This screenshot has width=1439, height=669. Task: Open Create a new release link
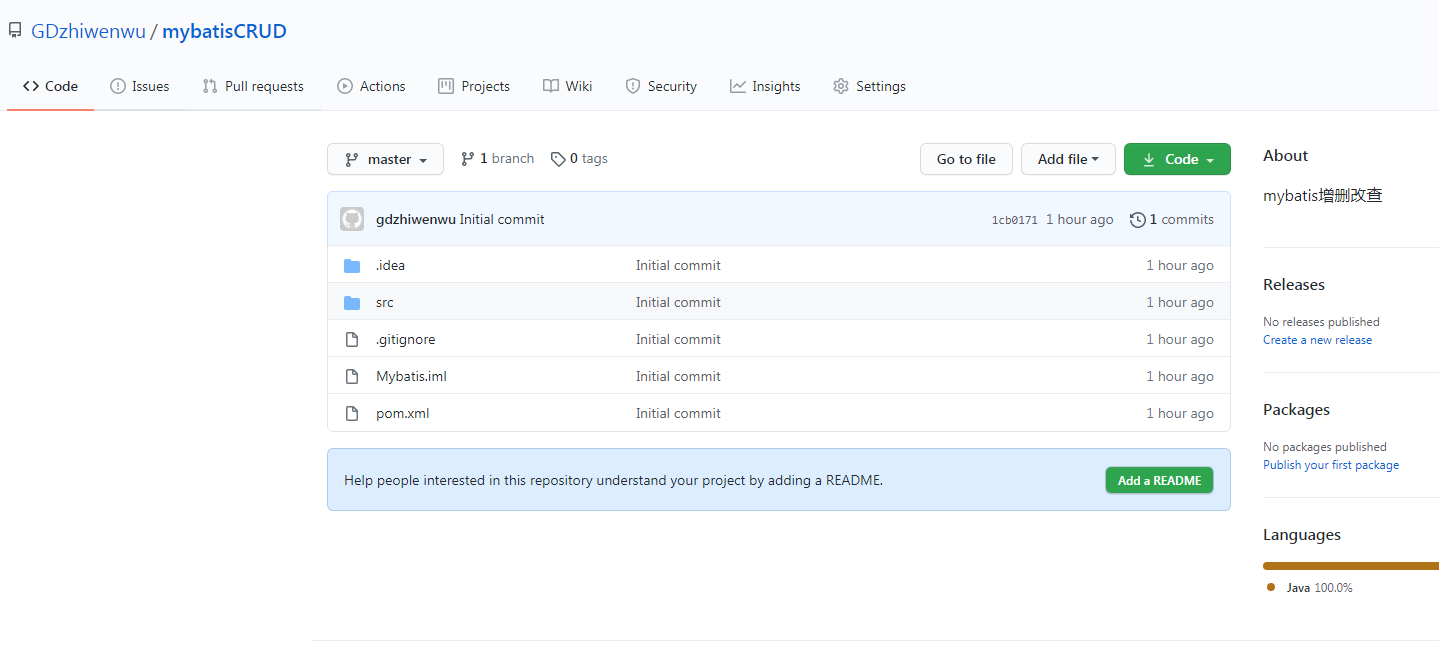(x=1316, y=339)
